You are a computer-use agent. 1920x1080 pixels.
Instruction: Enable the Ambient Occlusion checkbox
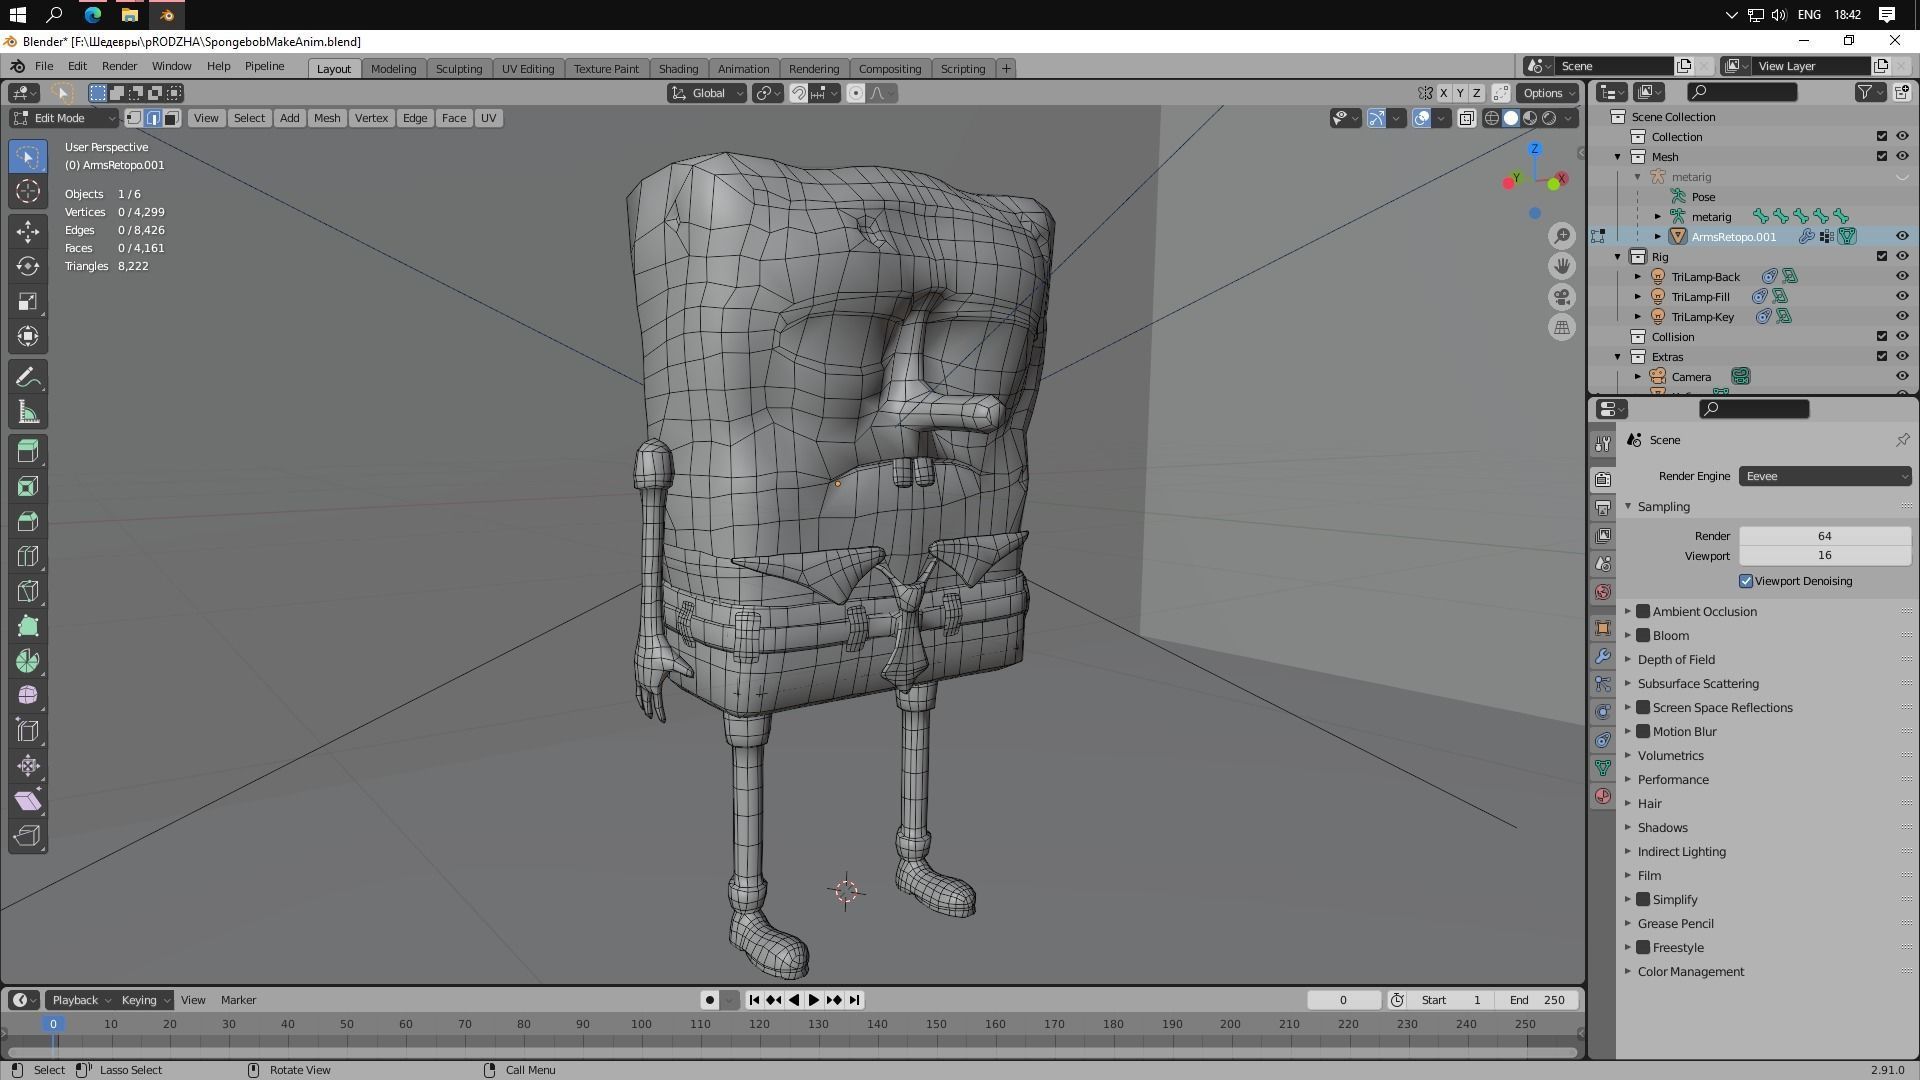[x=1643, y=611]
